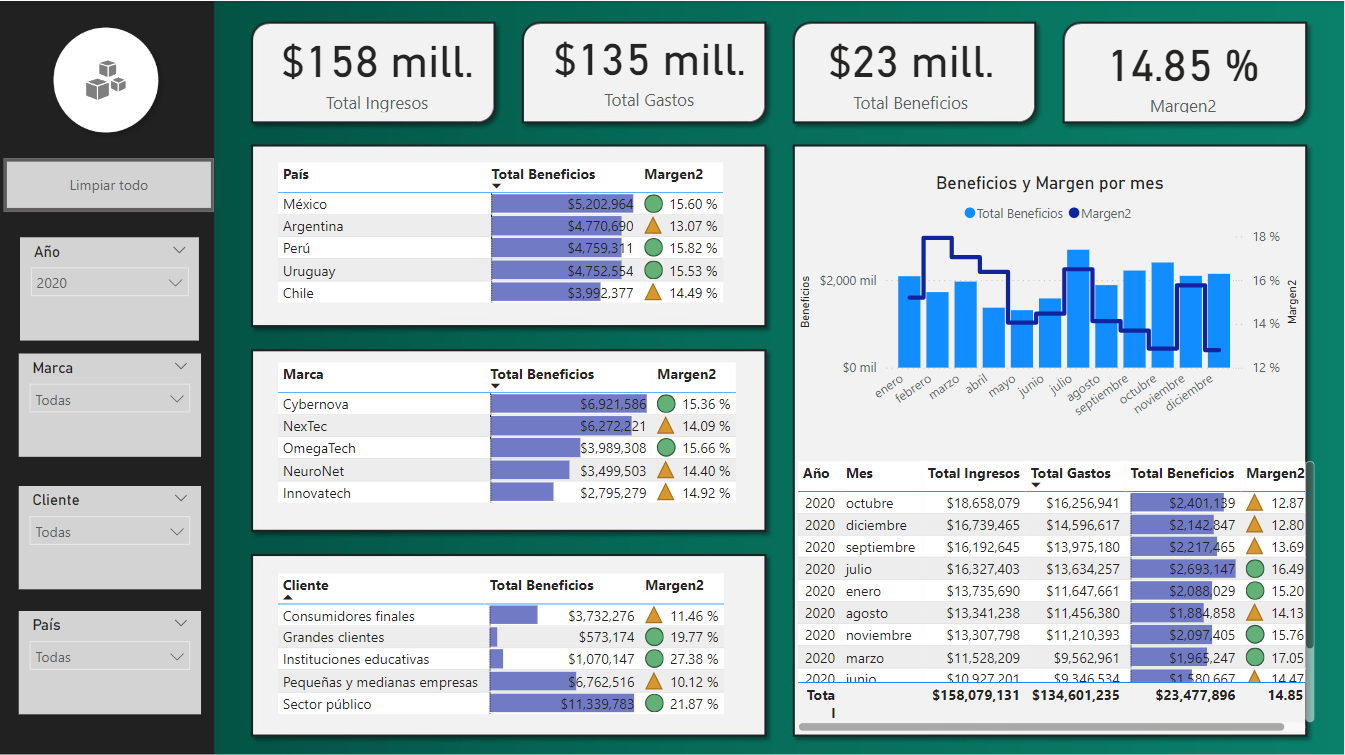The height and width of the screenshot is (755, 1345).
Task: Click the green circle indicator beside Cybernova
Action: [666, 404]
